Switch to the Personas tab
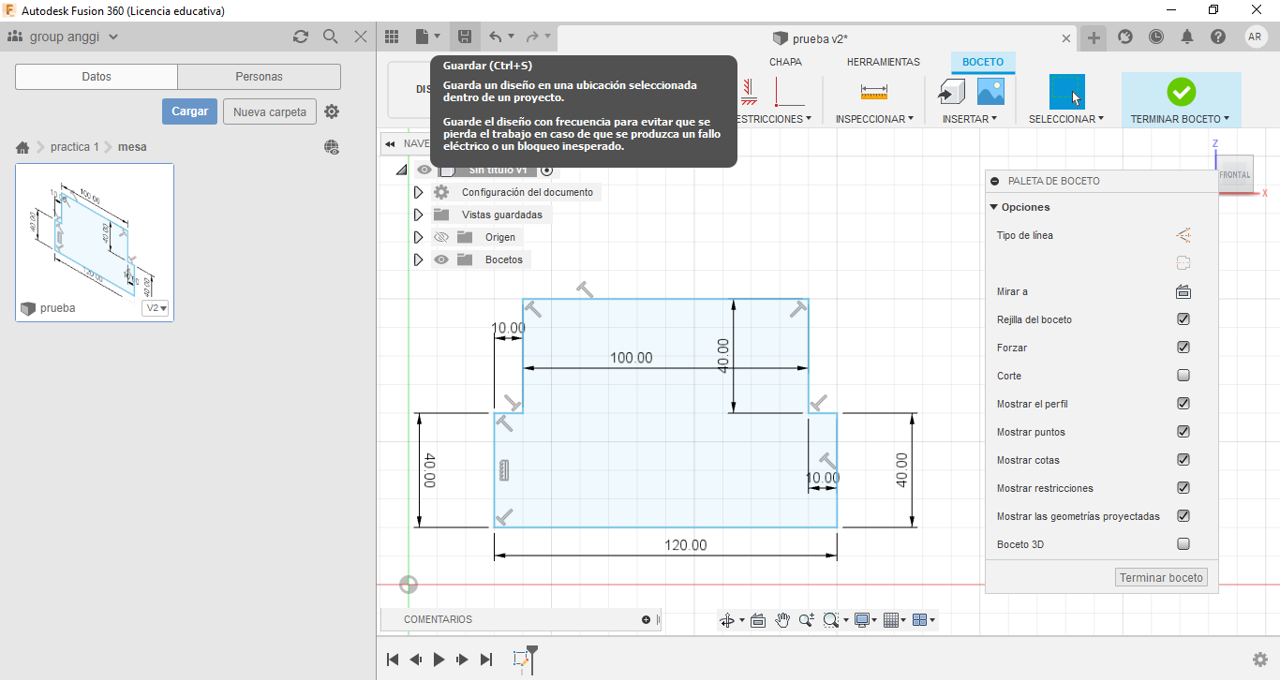The width and height of the screenshot is (1280, 680). 259,77
